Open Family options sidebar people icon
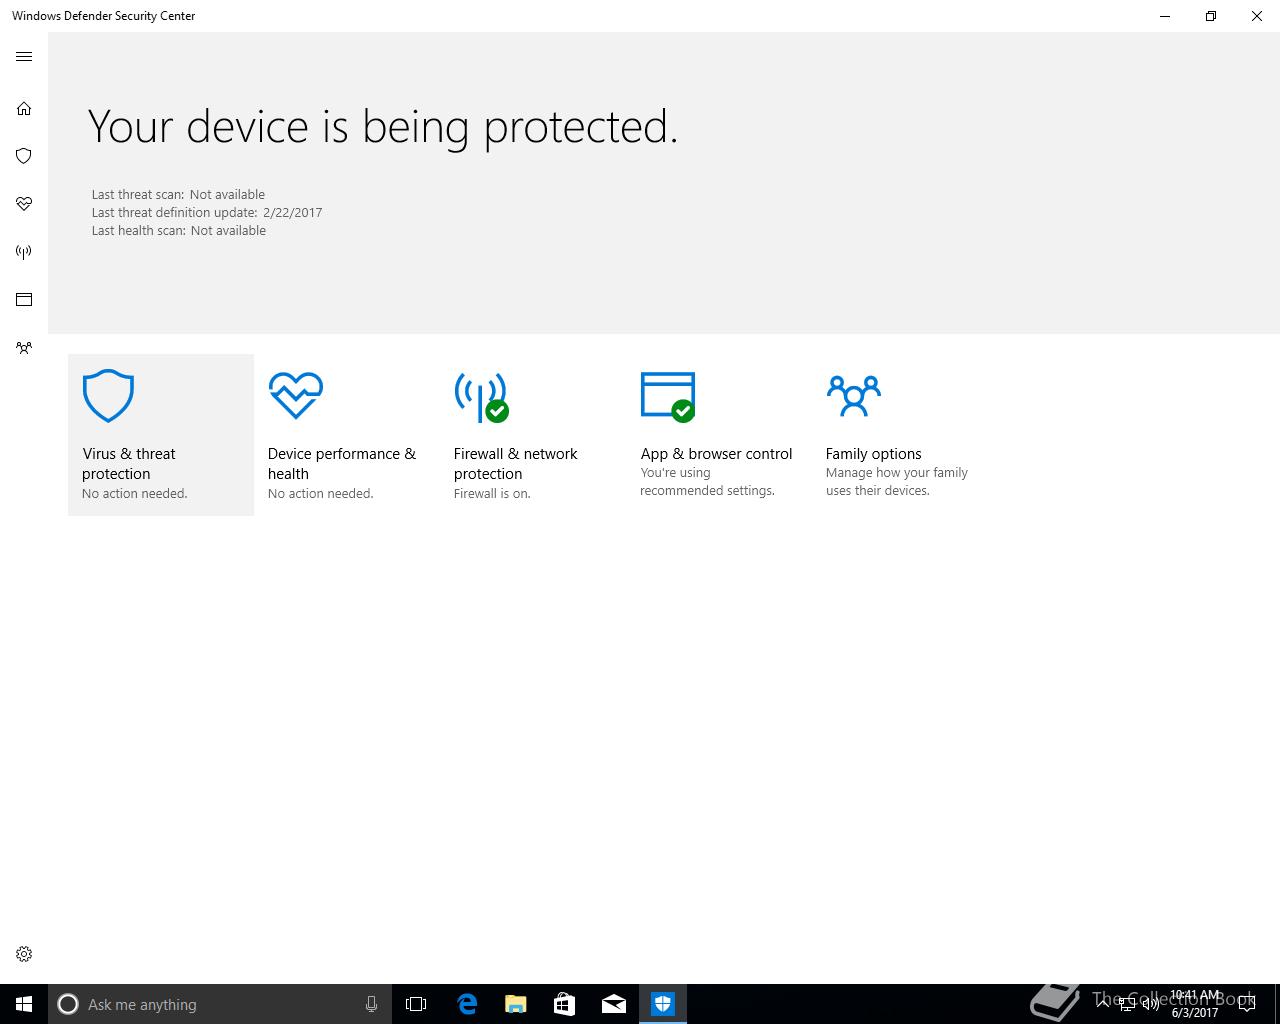The width and height of the screenshot is (1280, 1024). point(24,348)
